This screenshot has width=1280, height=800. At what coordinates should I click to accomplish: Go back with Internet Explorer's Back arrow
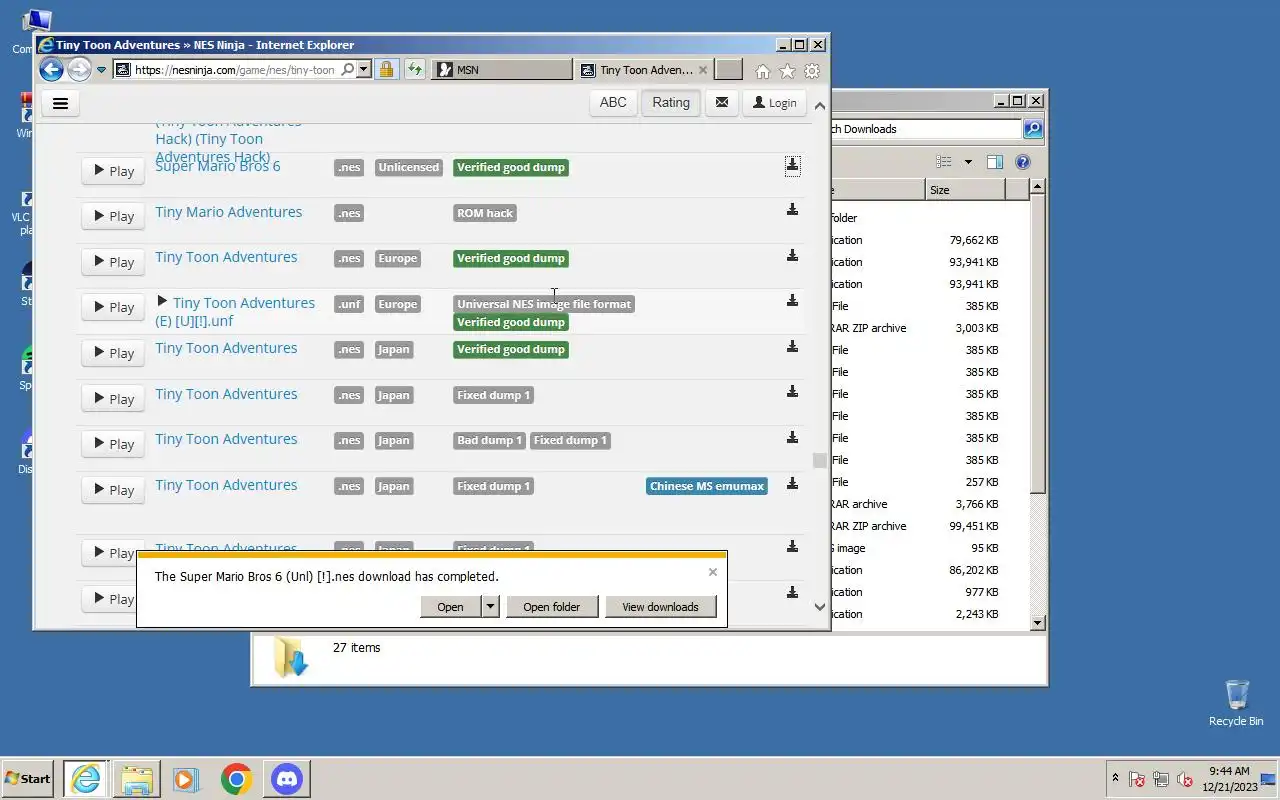click(x=51, y=70)
